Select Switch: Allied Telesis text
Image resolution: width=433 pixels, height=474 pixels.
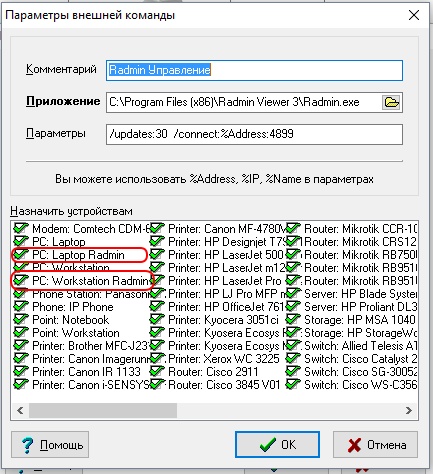coord(361,346)
